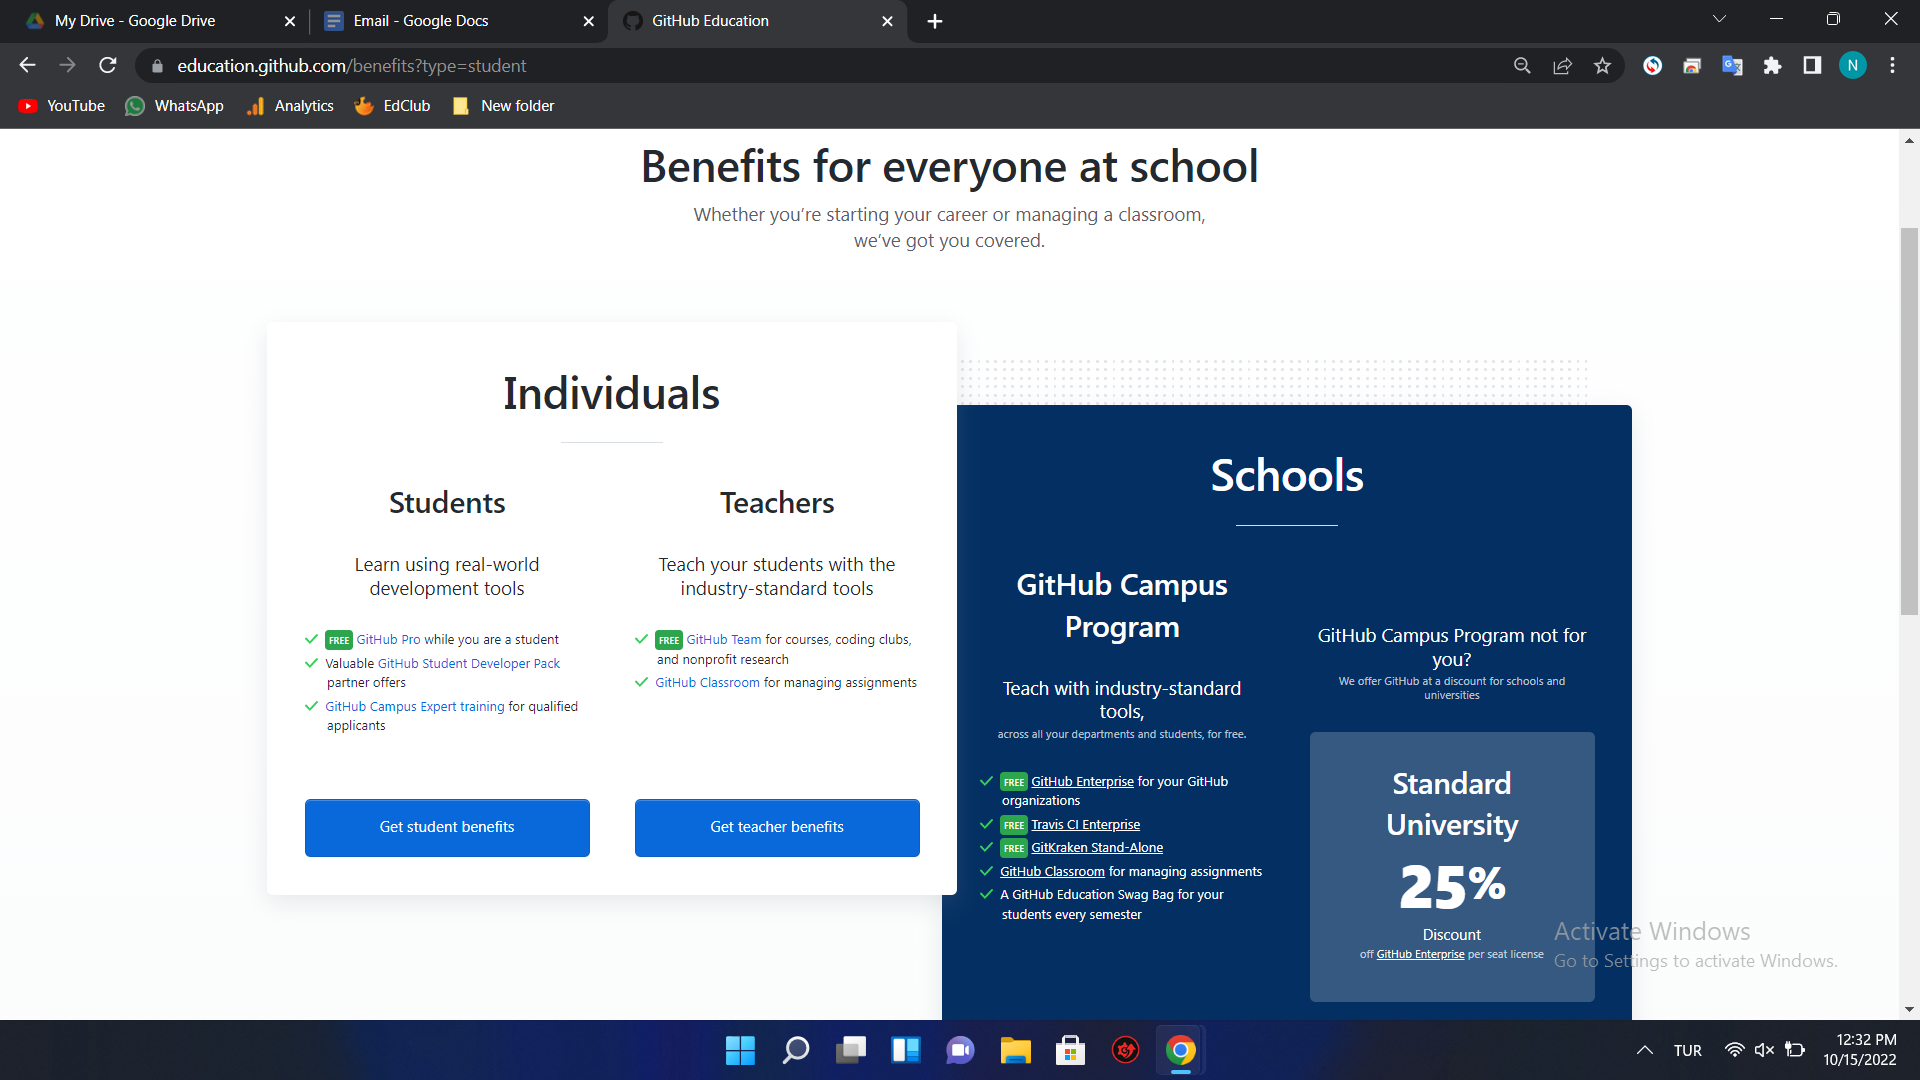Click Get student benefits button

[447, 827]
